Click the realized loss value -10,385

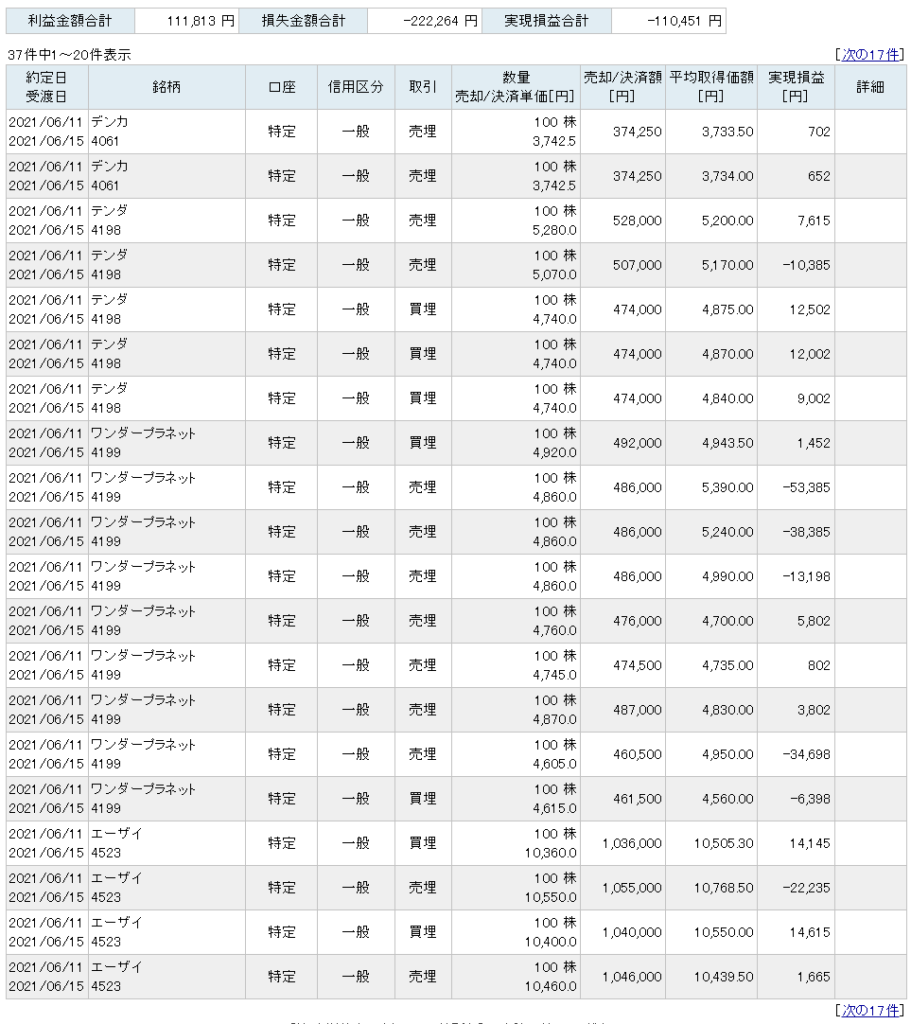point(807,264)
